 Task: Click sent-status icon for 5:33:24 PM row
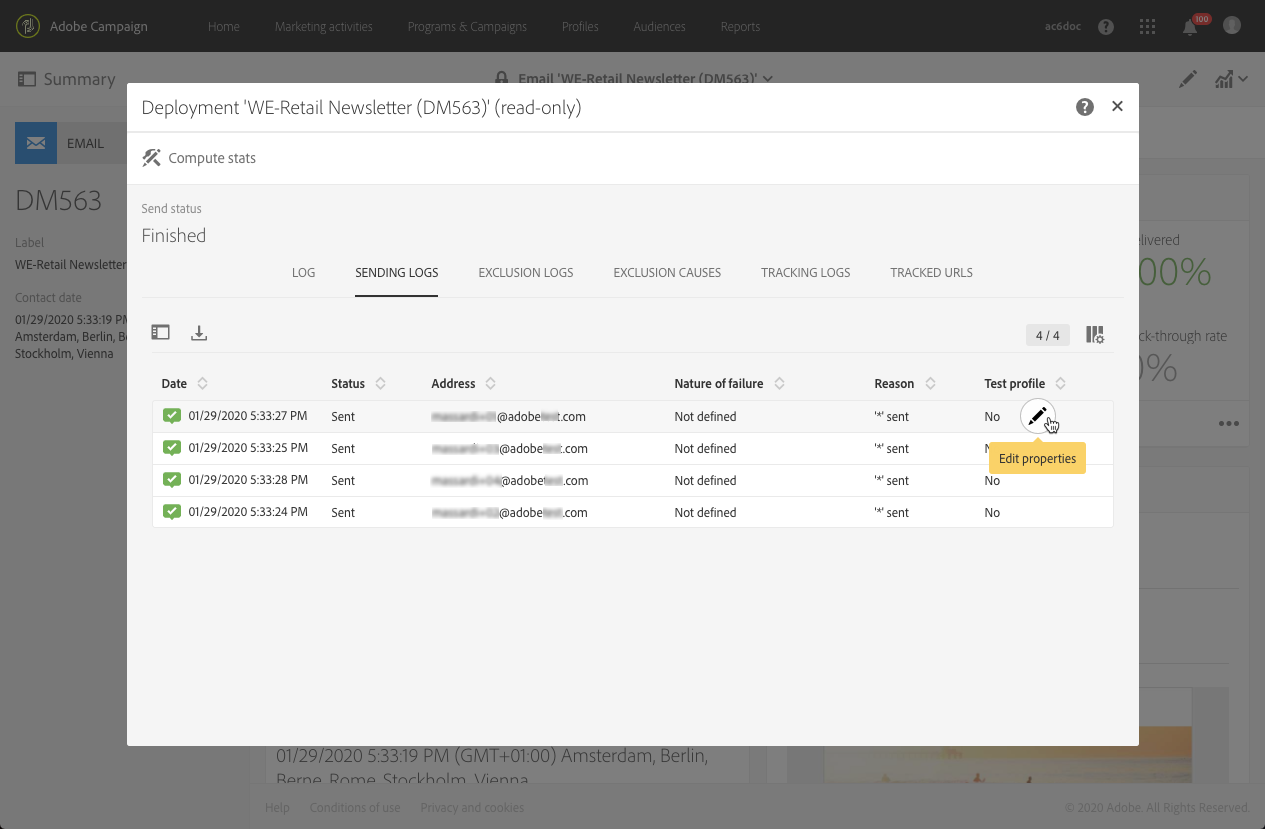tap(172, 512)
